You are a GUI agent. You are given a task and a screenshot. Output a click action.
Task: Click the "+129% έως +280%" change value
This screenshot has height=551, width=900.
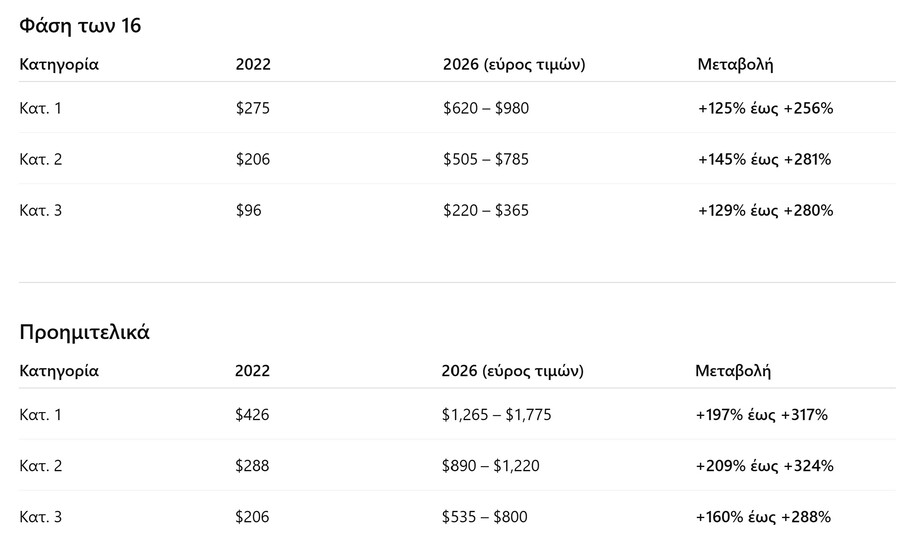765,210
